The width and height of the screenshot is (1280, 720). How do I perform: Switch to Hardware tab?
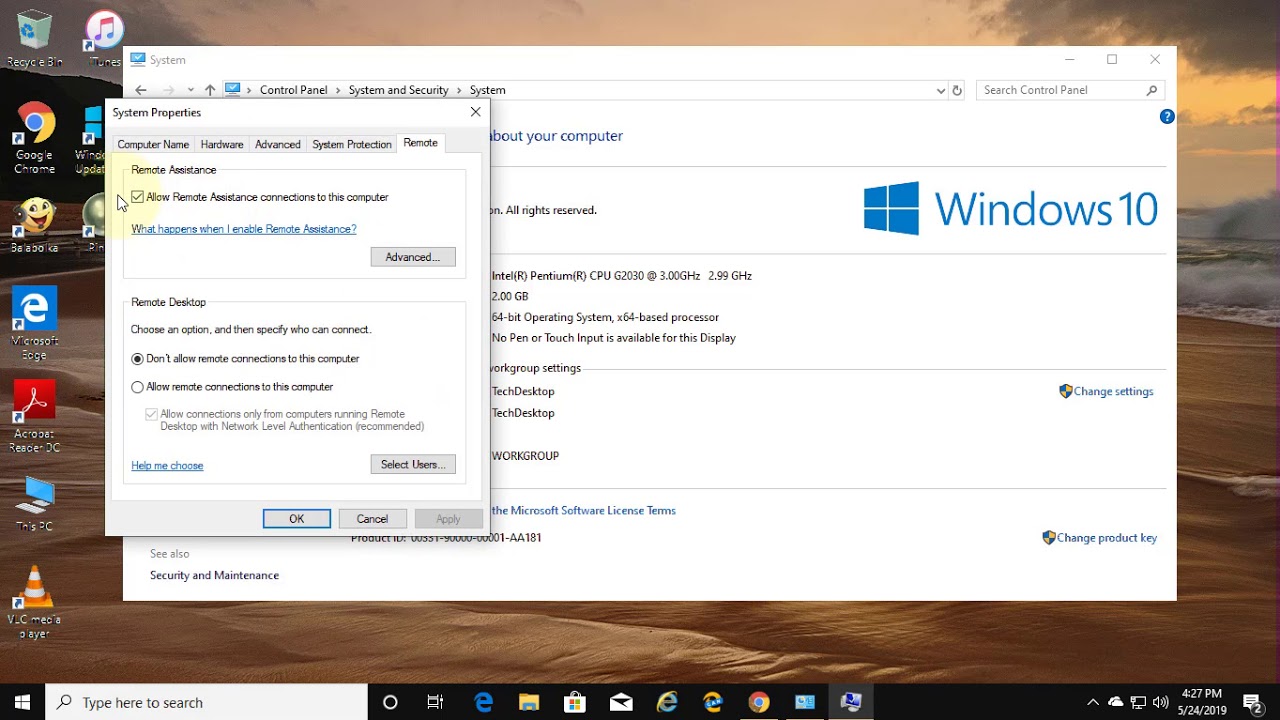pos(222,144)
